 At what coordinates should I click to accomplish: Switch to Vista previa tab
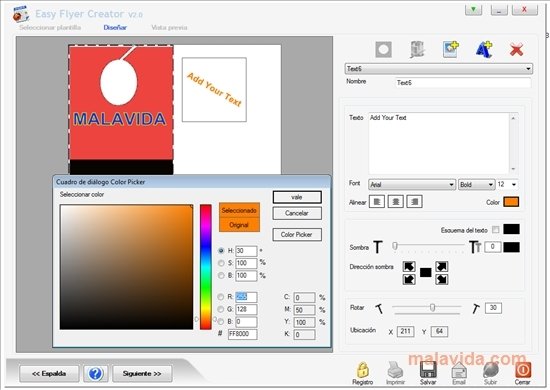169,27
